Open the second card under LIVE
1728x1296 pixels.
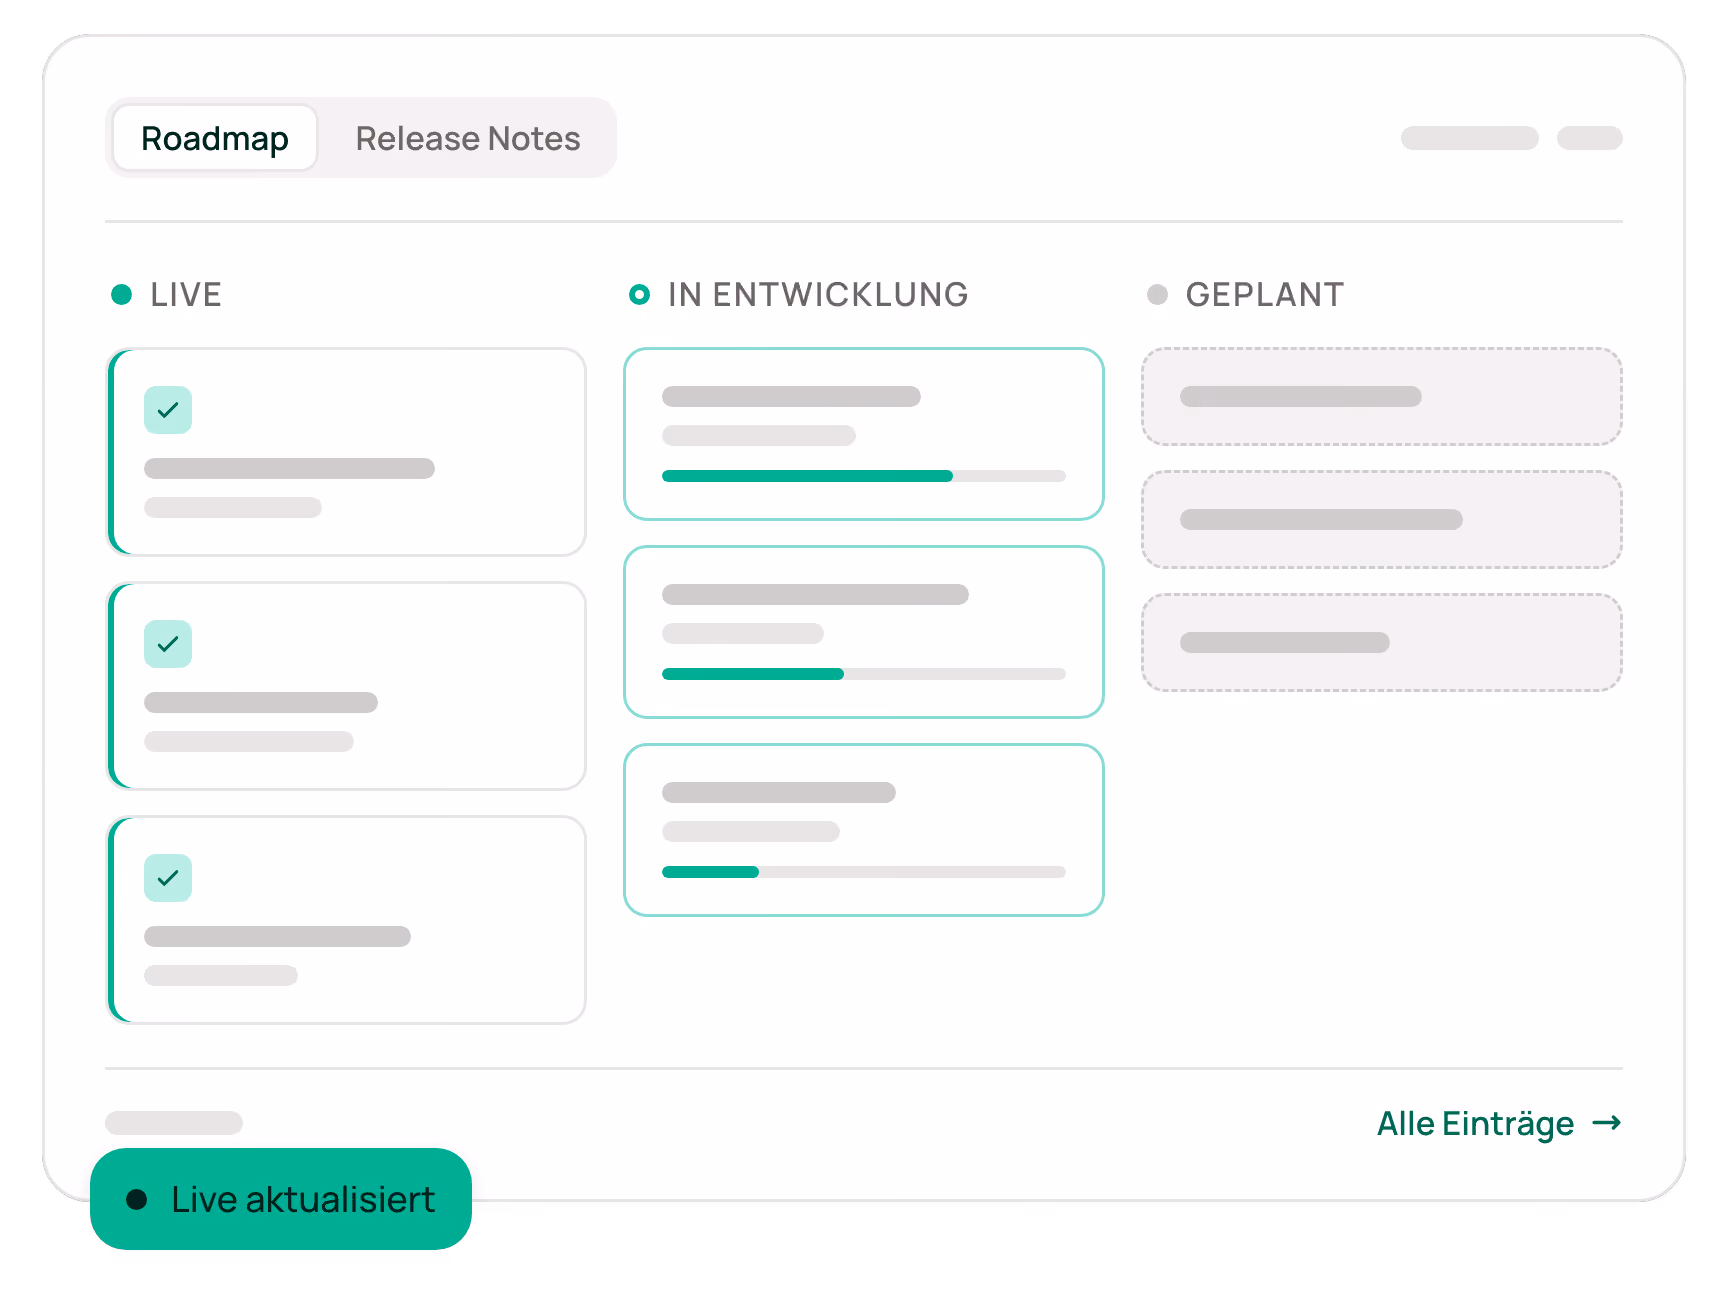[346, 686]
